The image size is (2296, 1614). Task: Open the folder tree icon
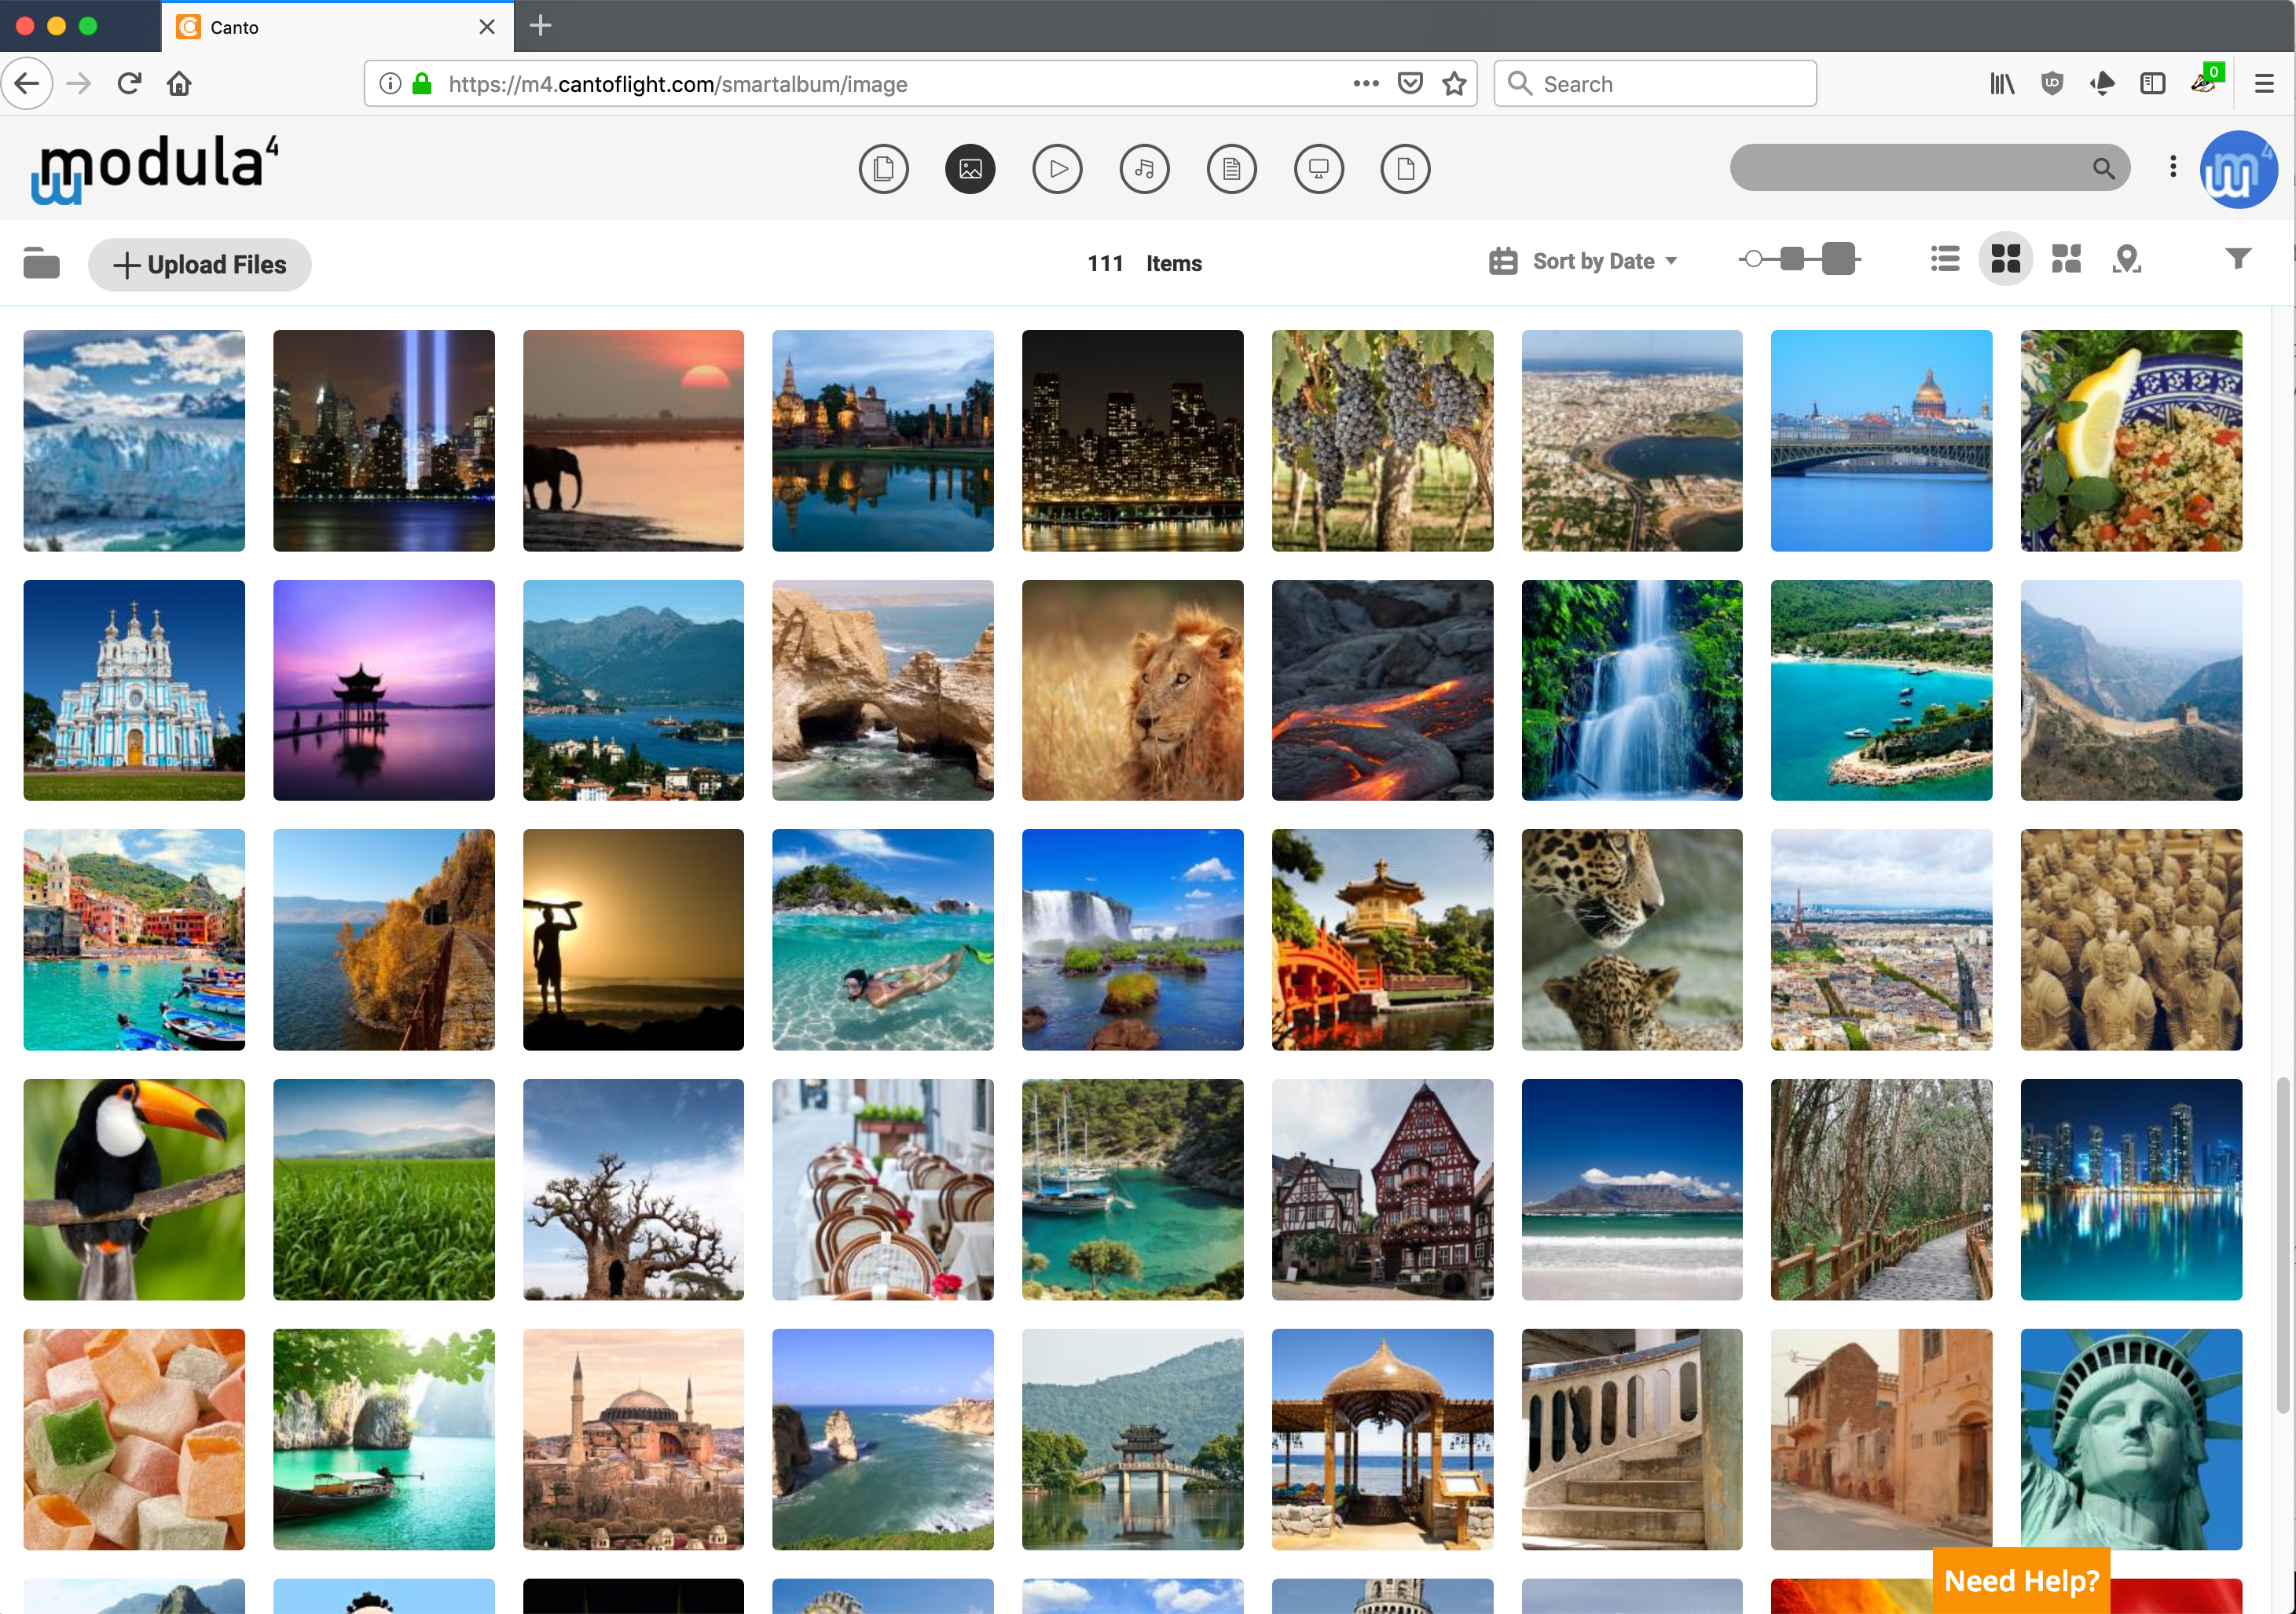pos(41,263)
